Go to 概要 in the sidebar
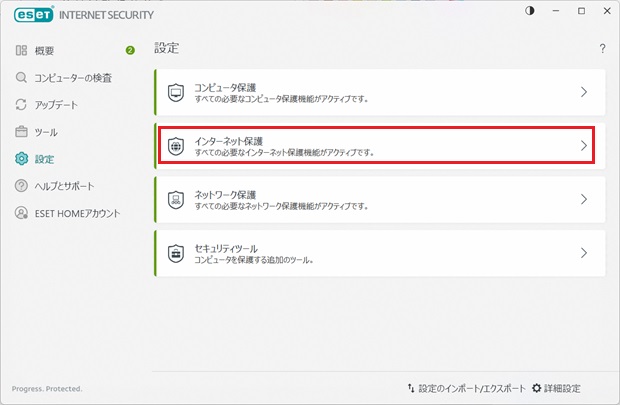 44,51
